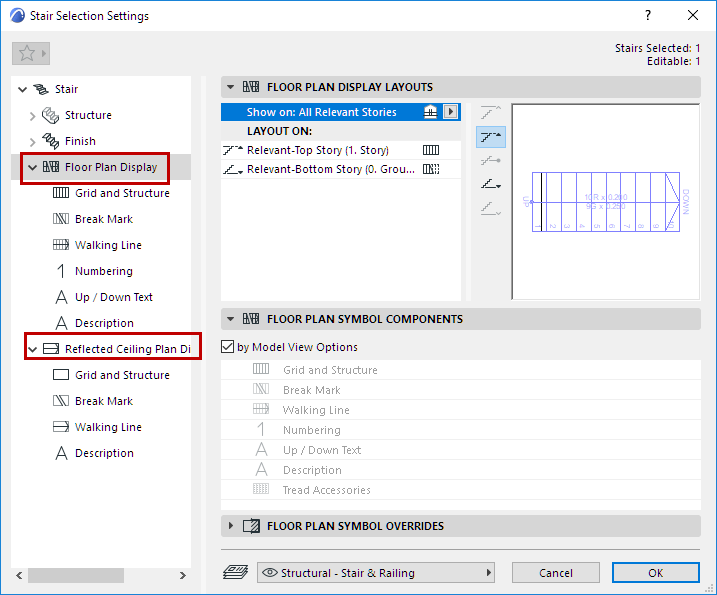Expand the Structure tree node
The image size is (717, 595).
32,116
